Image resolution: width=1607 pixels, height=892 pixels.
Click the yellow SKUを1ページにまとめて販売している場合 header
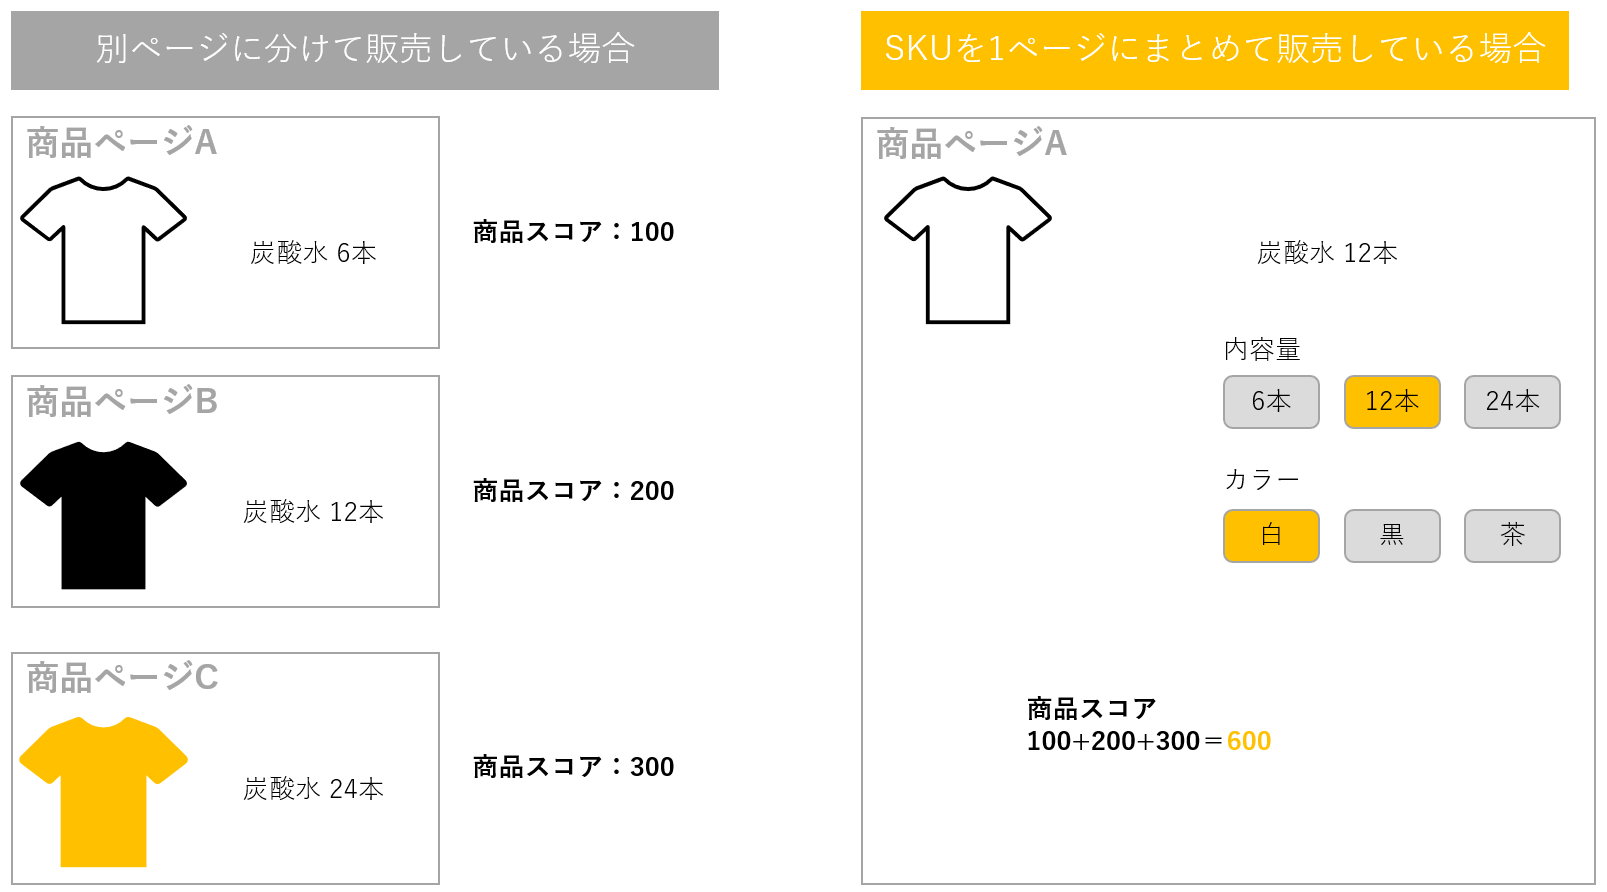[1215, 50]
